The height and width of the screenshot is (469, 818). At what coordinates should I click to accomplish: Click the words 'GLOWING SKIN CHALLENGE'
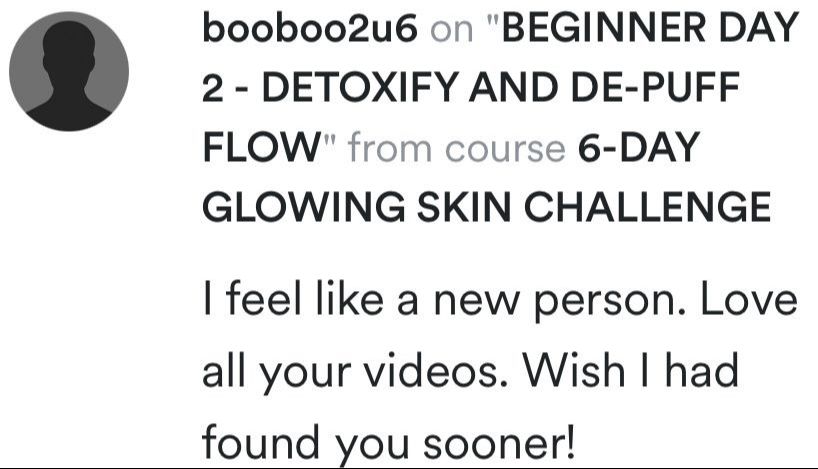(x=486, y=207)
